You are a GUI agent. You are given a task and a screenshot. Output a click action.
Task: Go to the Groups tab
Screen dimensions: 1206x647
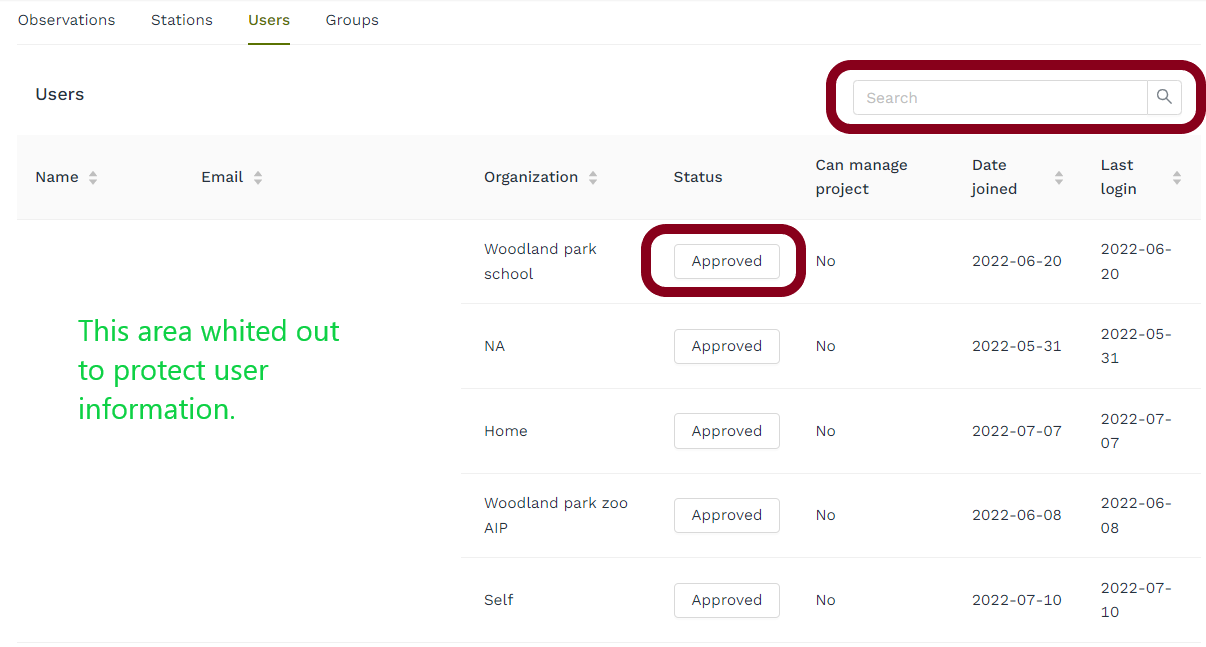point(352,20)
